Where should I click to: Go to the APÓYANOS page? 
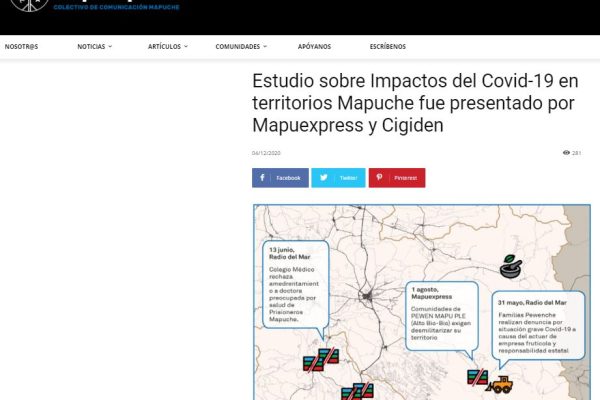coord(314,47)
